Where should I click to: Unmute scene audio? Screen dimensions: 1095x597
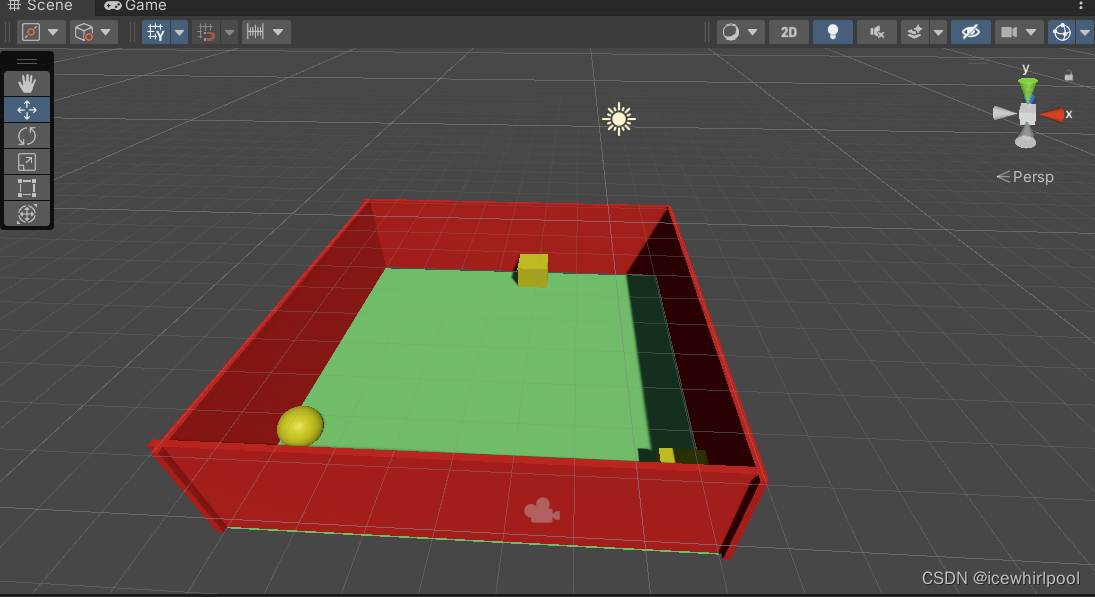(876, 31)
